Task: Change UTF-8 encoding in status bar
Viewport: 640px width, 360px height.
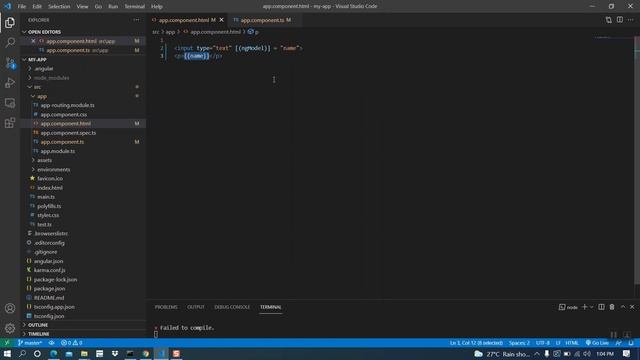Action: coord(542,343)
